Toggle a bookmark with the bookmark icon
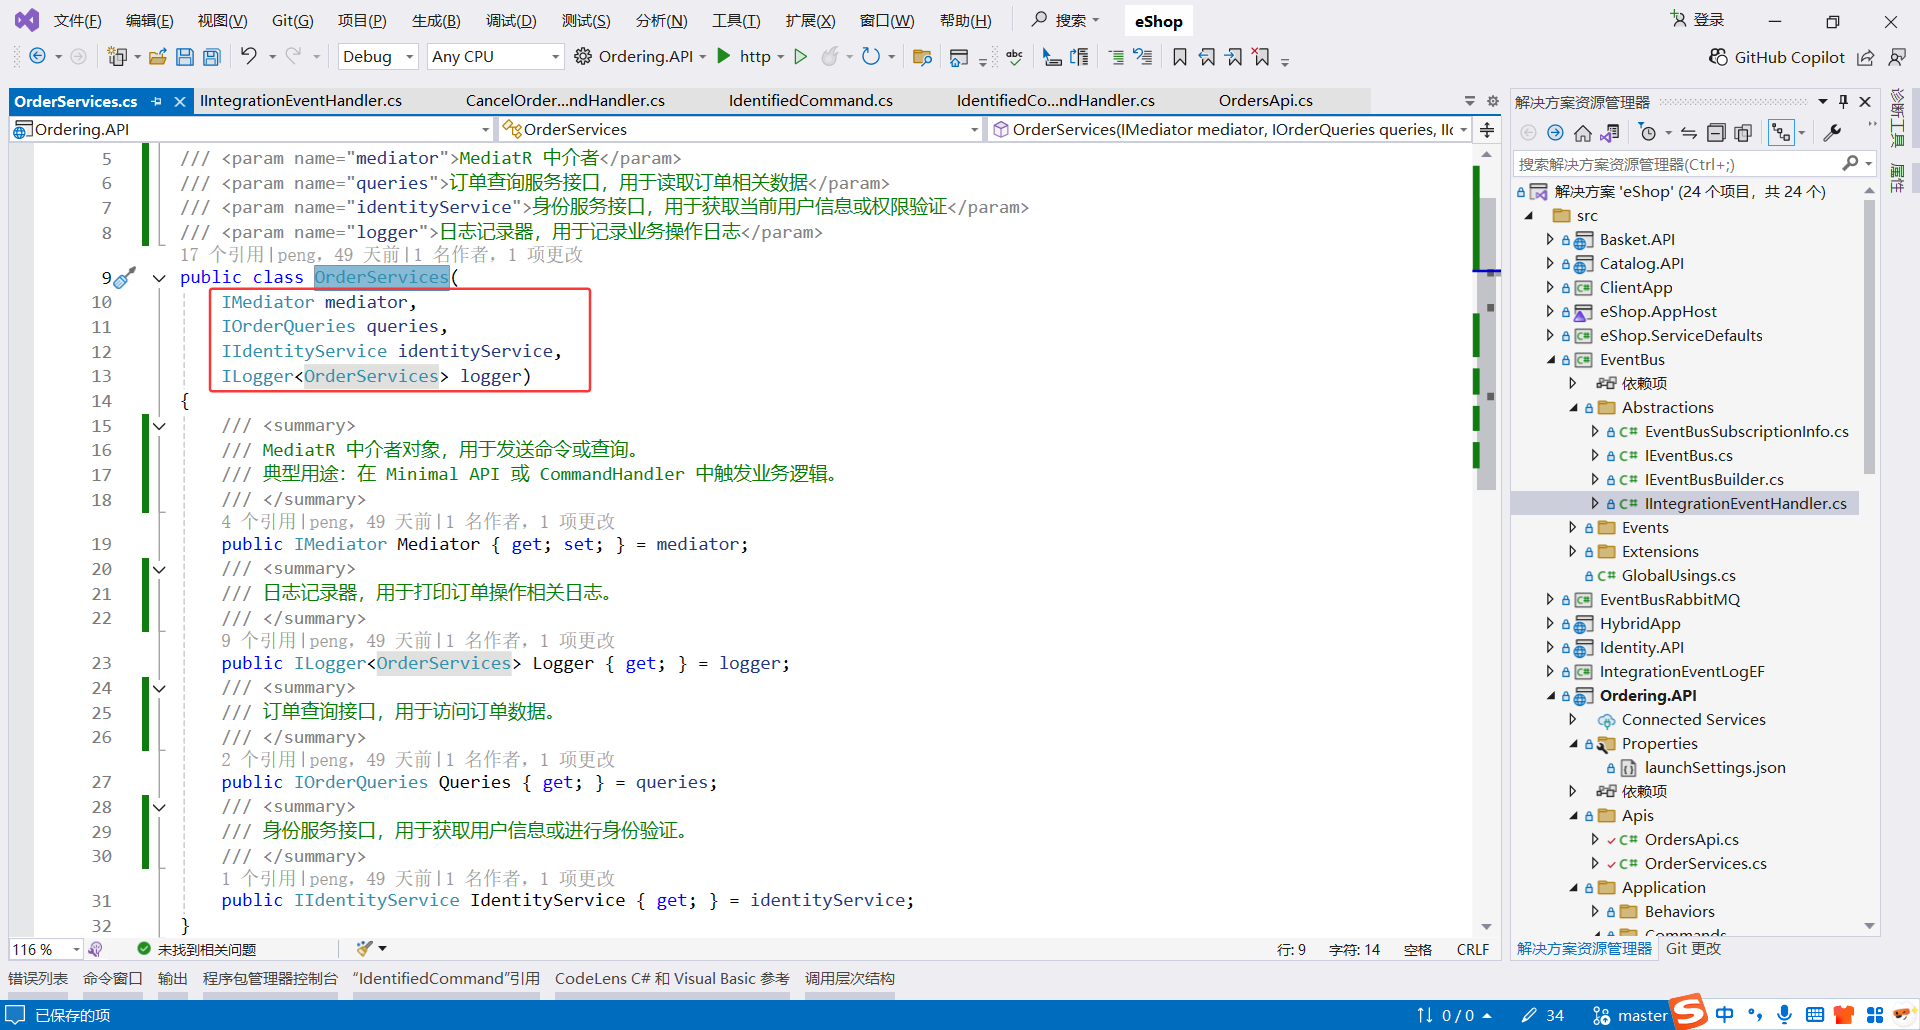1920x1030 pixels. pyautogui.click(x=1180, y=57)
